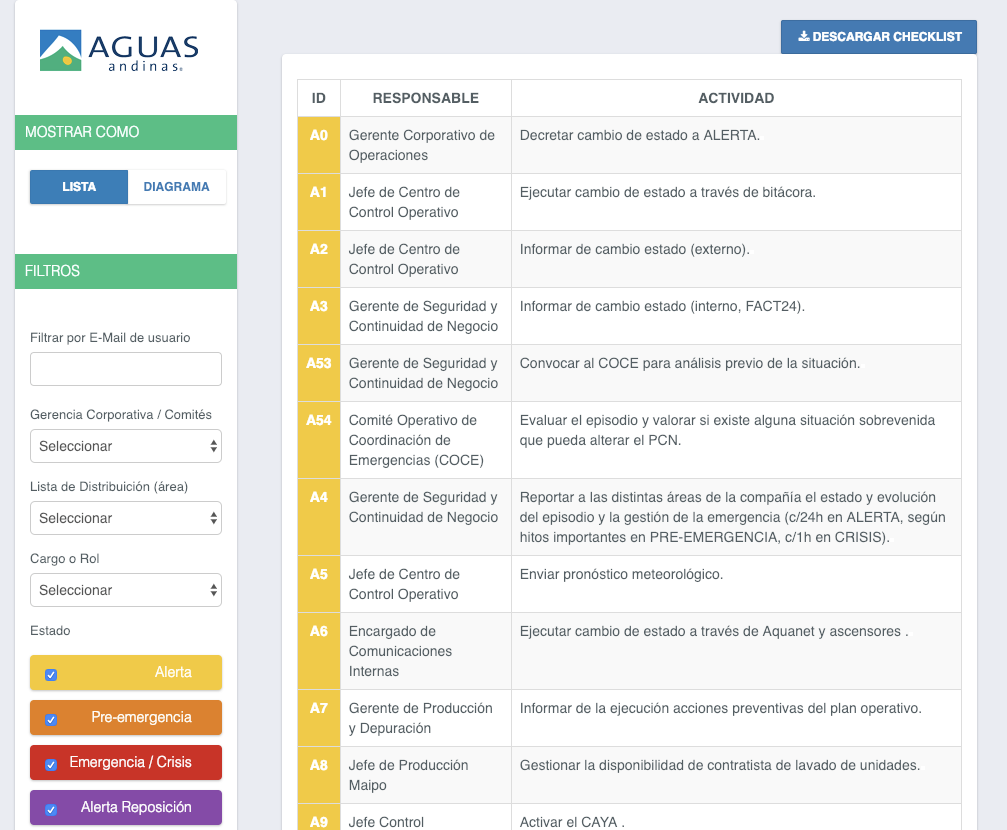Click the Estado label

[50, 631]
